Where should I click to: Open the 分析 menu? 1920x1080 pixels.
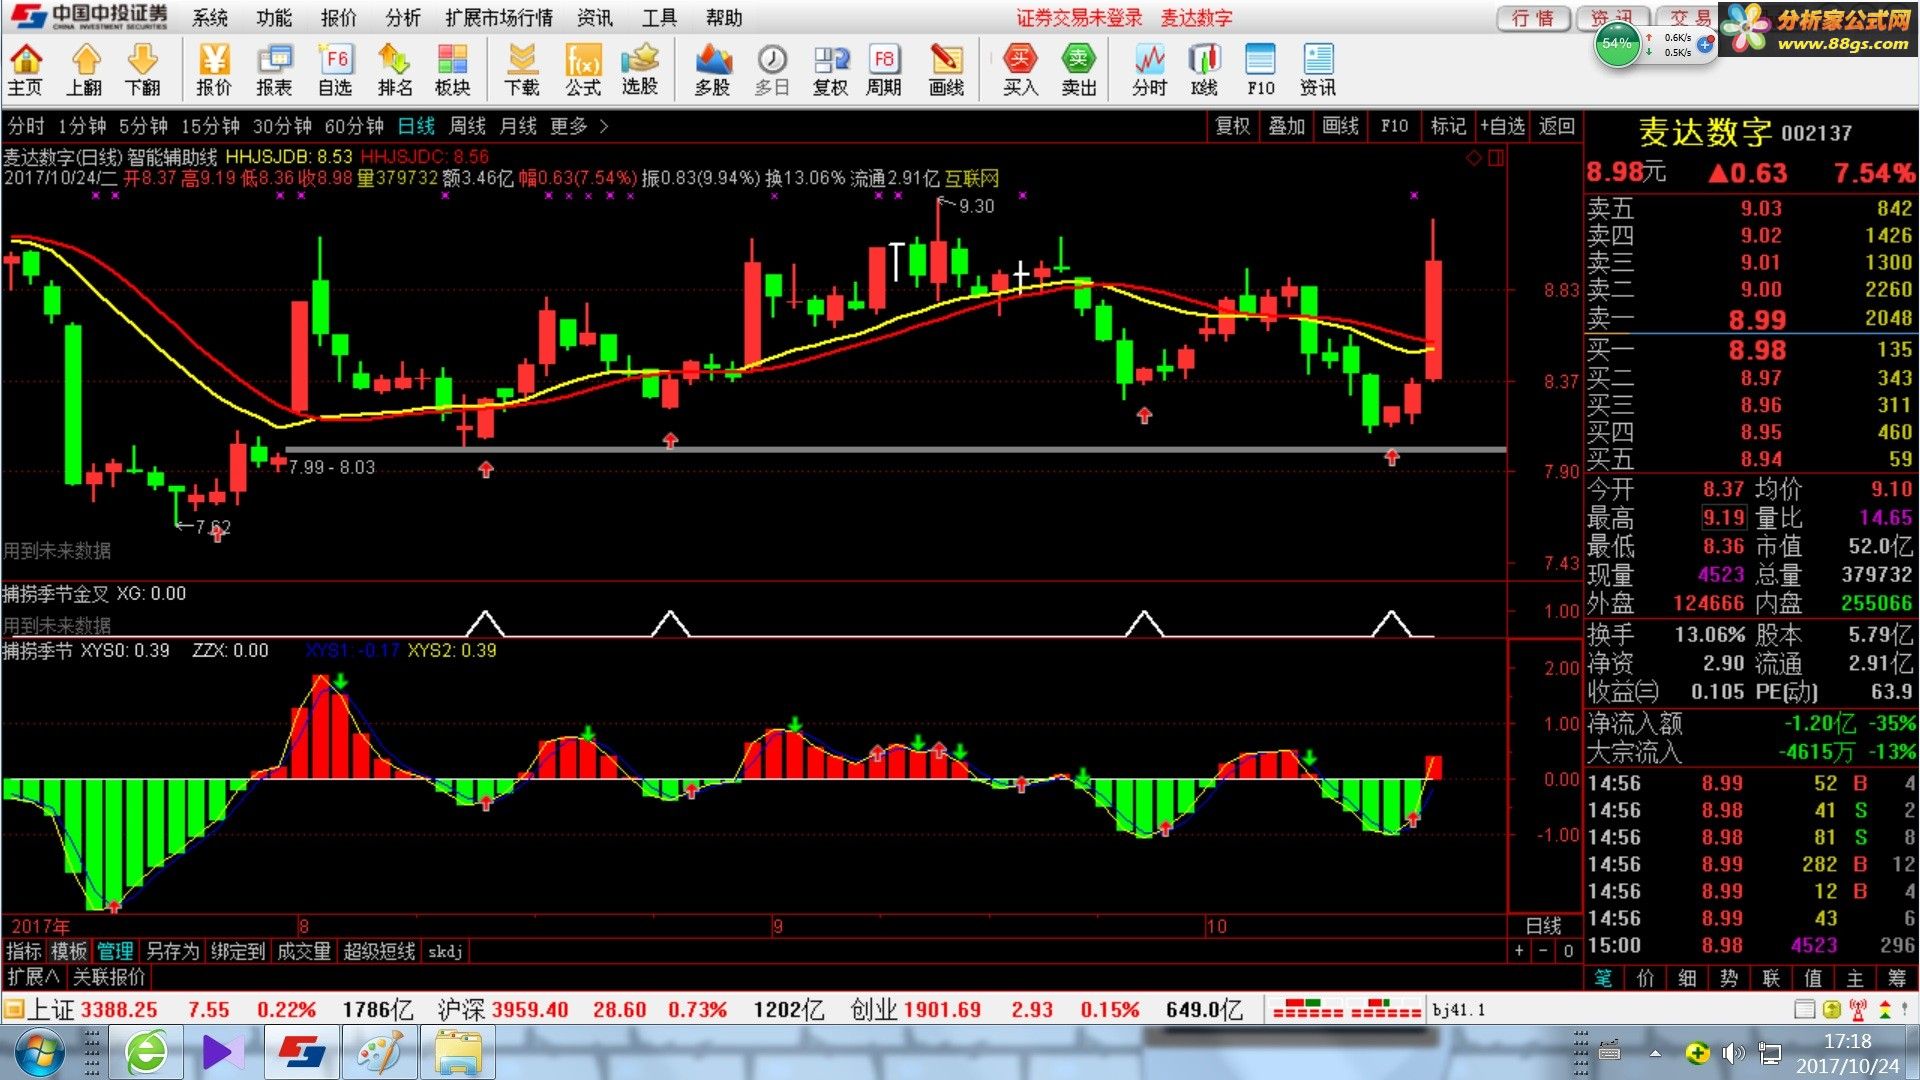[403, 18]
